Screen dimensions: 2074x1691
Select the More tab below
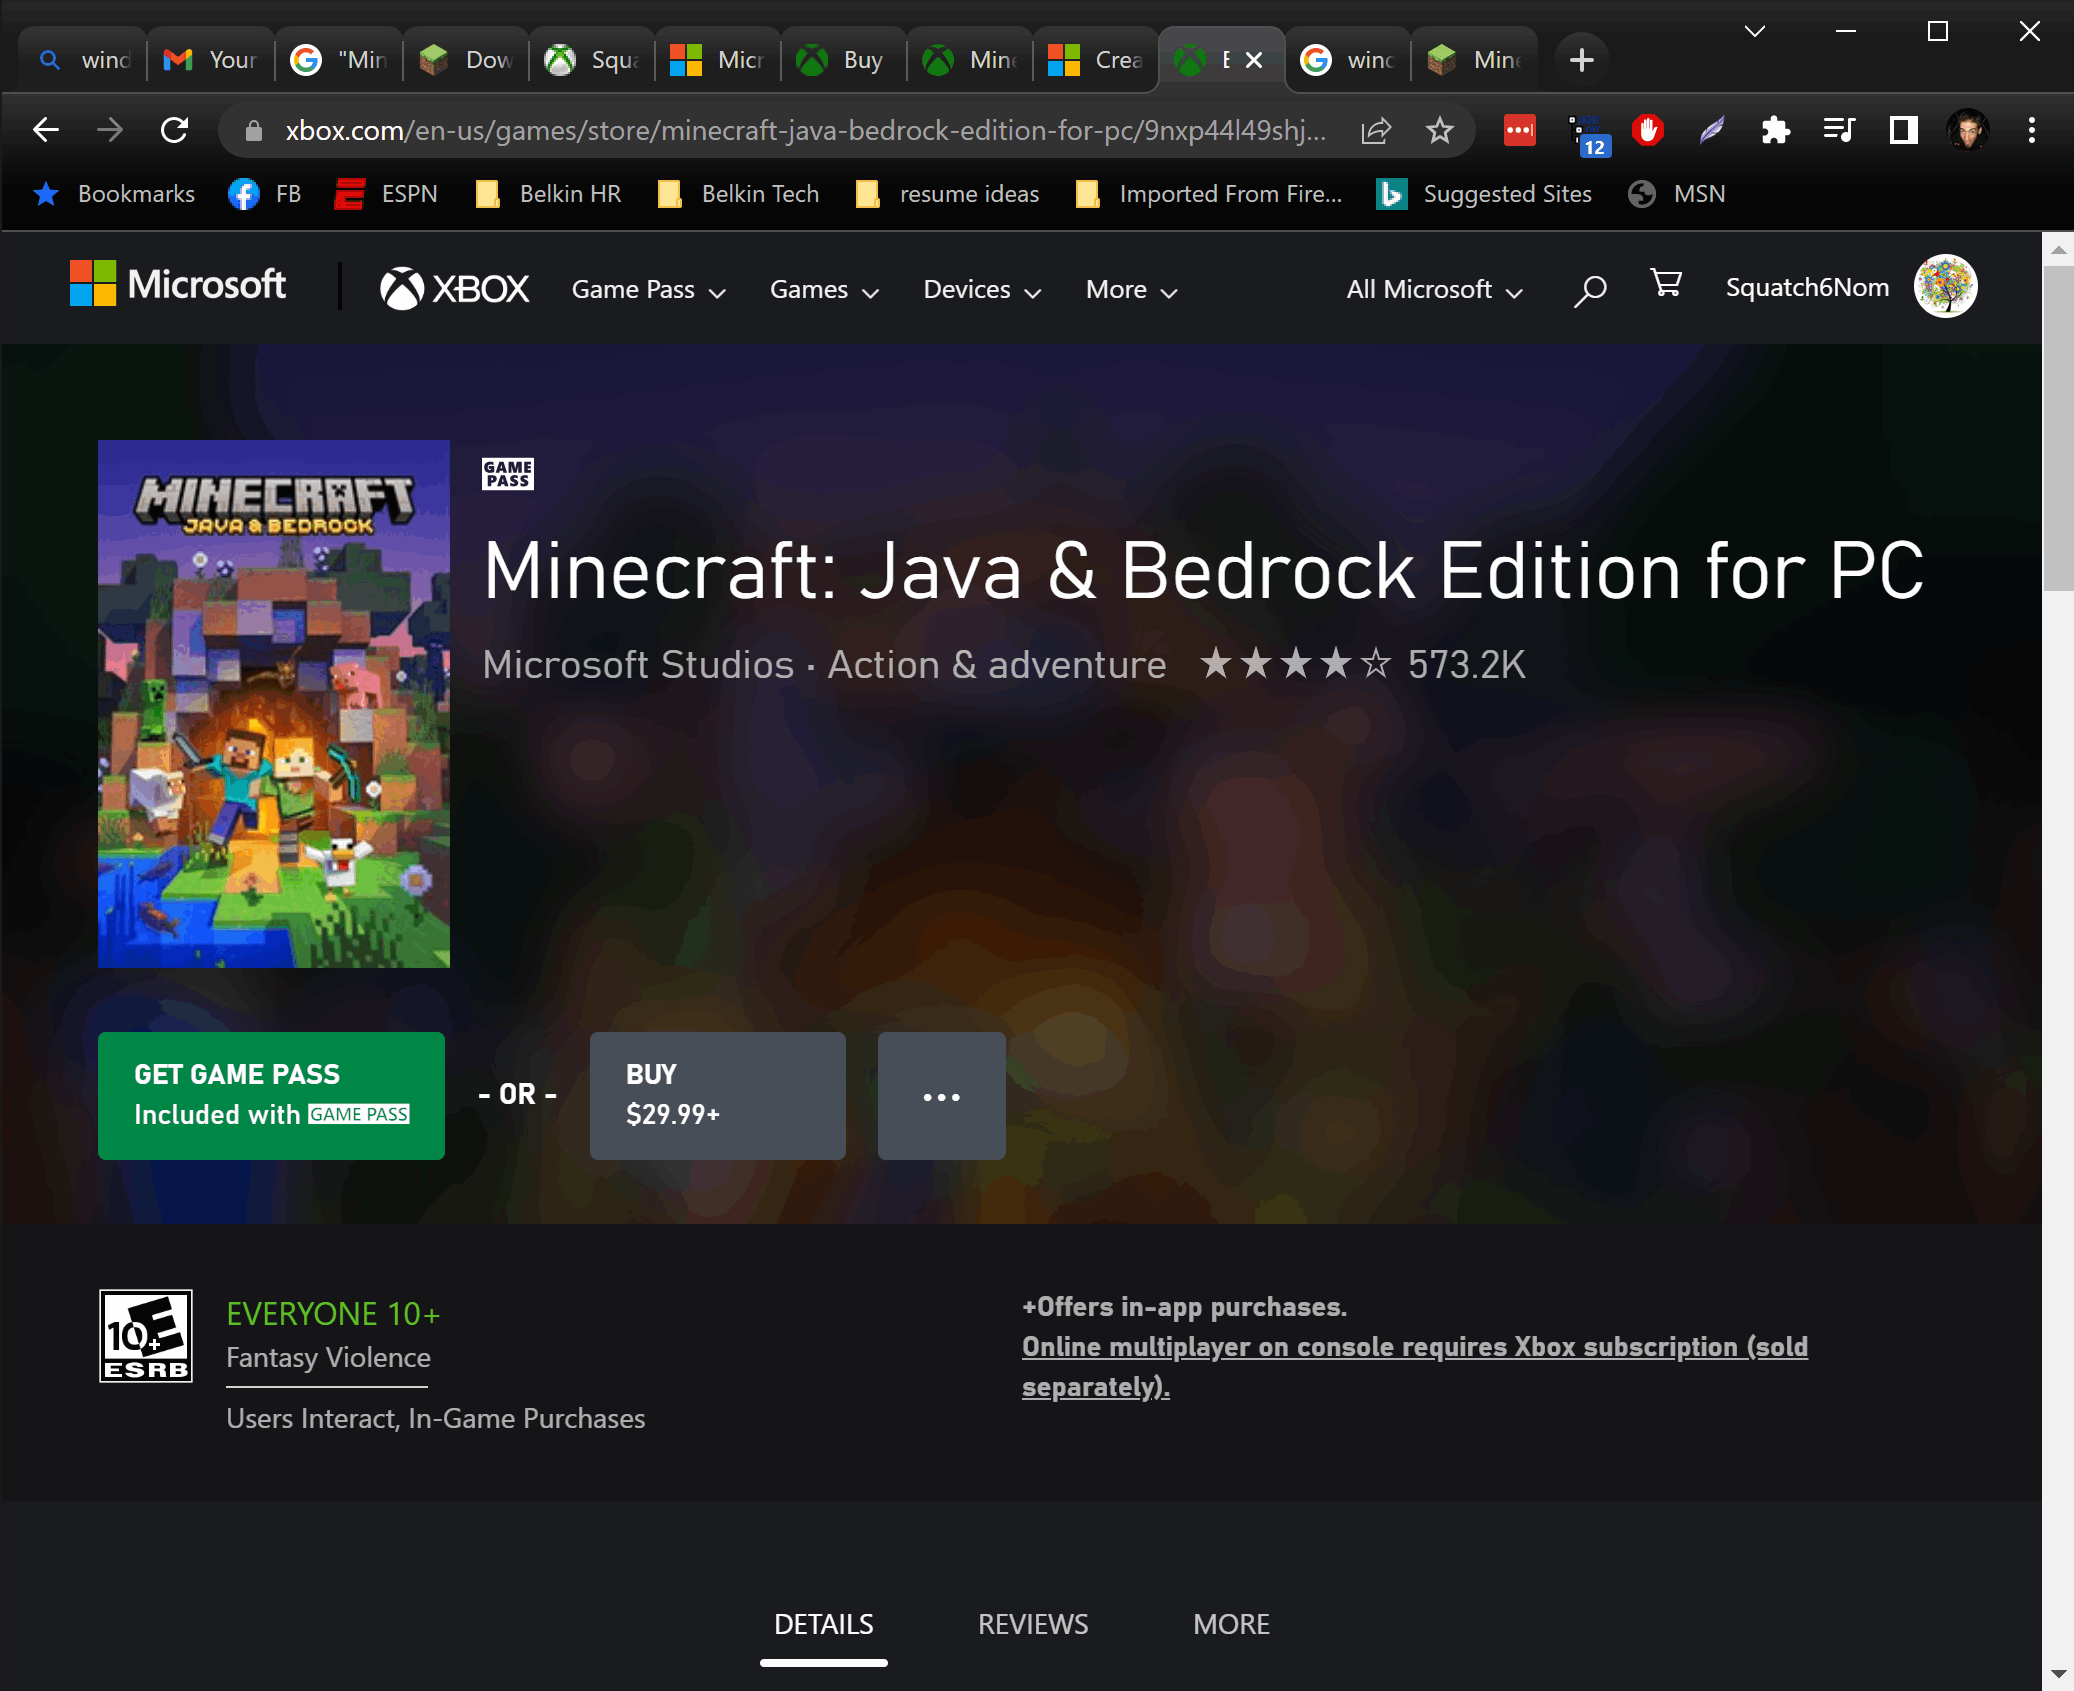[1231, 1624]
